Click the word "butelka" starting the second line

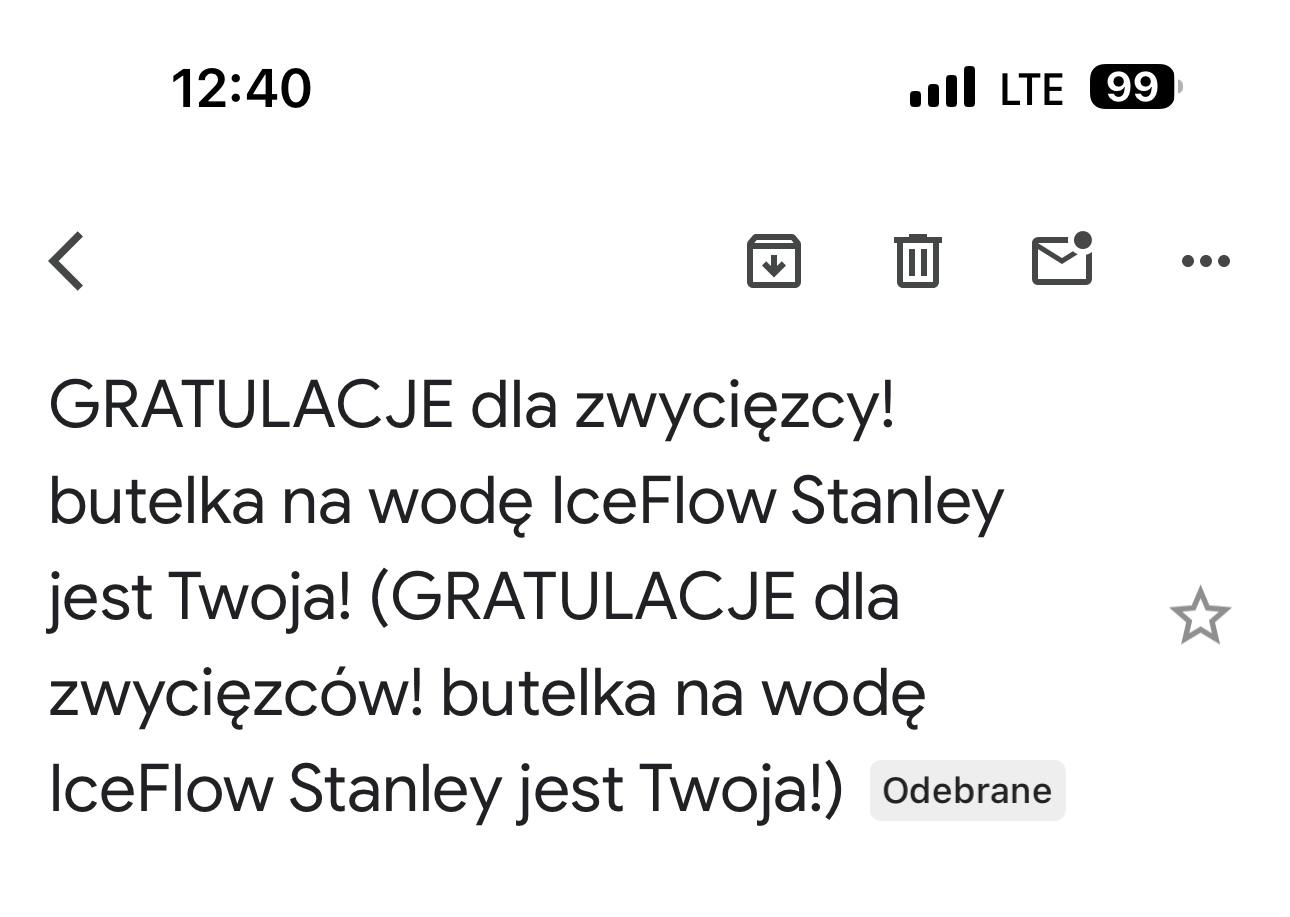(x=156, y=502)
